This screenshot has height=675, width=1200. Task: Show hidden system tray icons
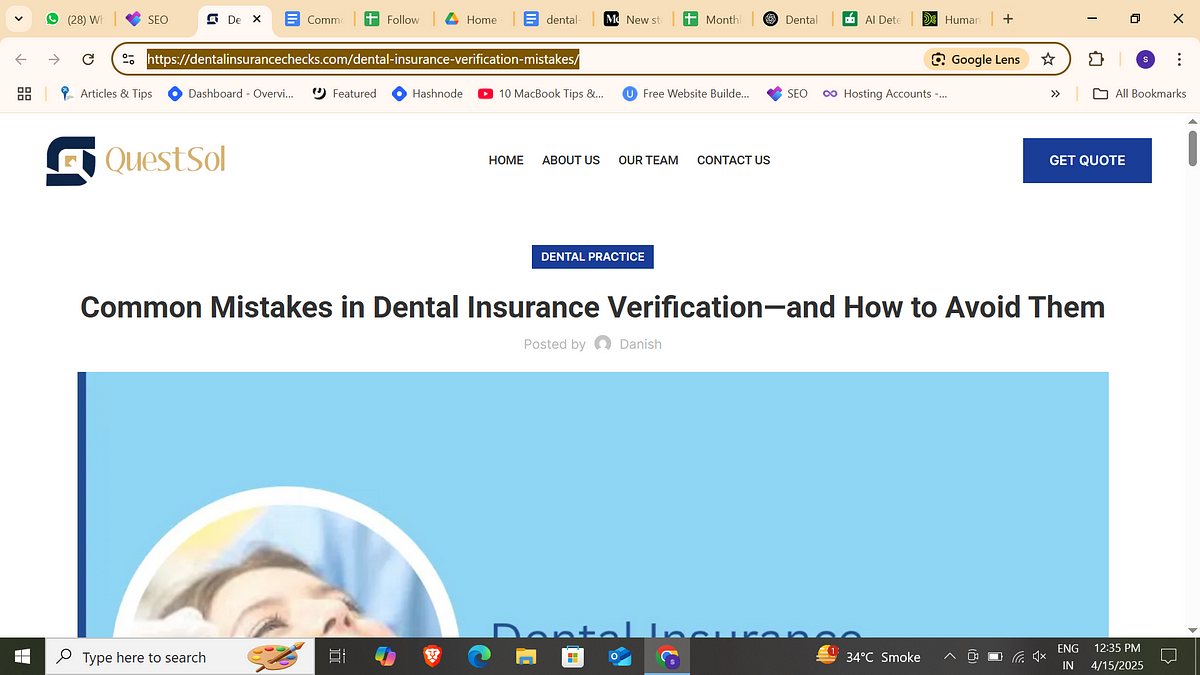[948, 657]
